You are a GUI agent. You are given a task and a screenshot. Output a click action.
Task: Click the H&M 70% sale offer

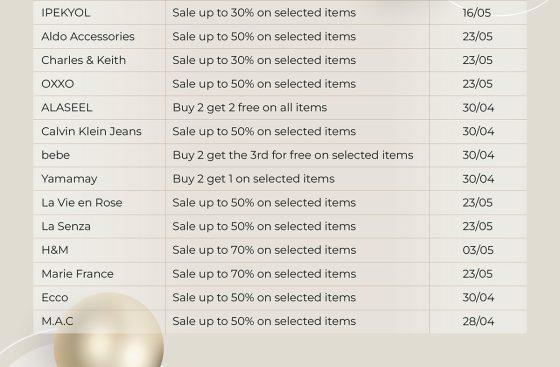264,250
